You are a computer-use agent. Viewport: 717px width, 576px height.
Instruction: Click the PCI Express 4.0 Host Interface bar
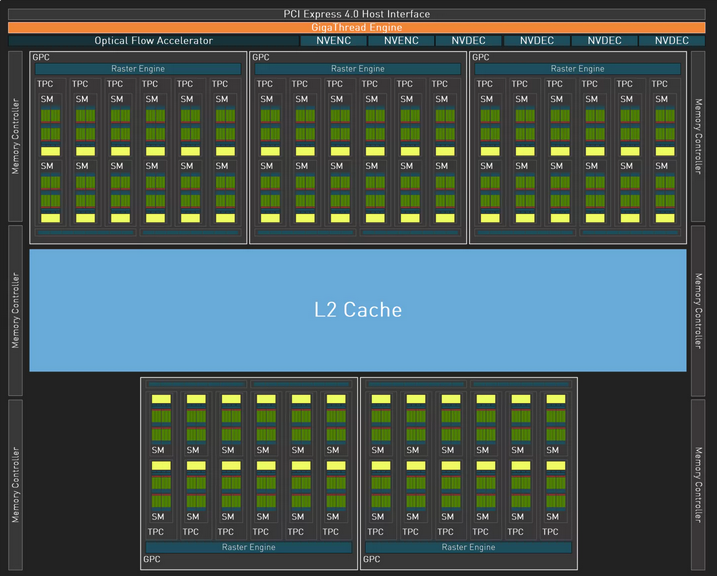pyautogui.click(x=357, y=14)
